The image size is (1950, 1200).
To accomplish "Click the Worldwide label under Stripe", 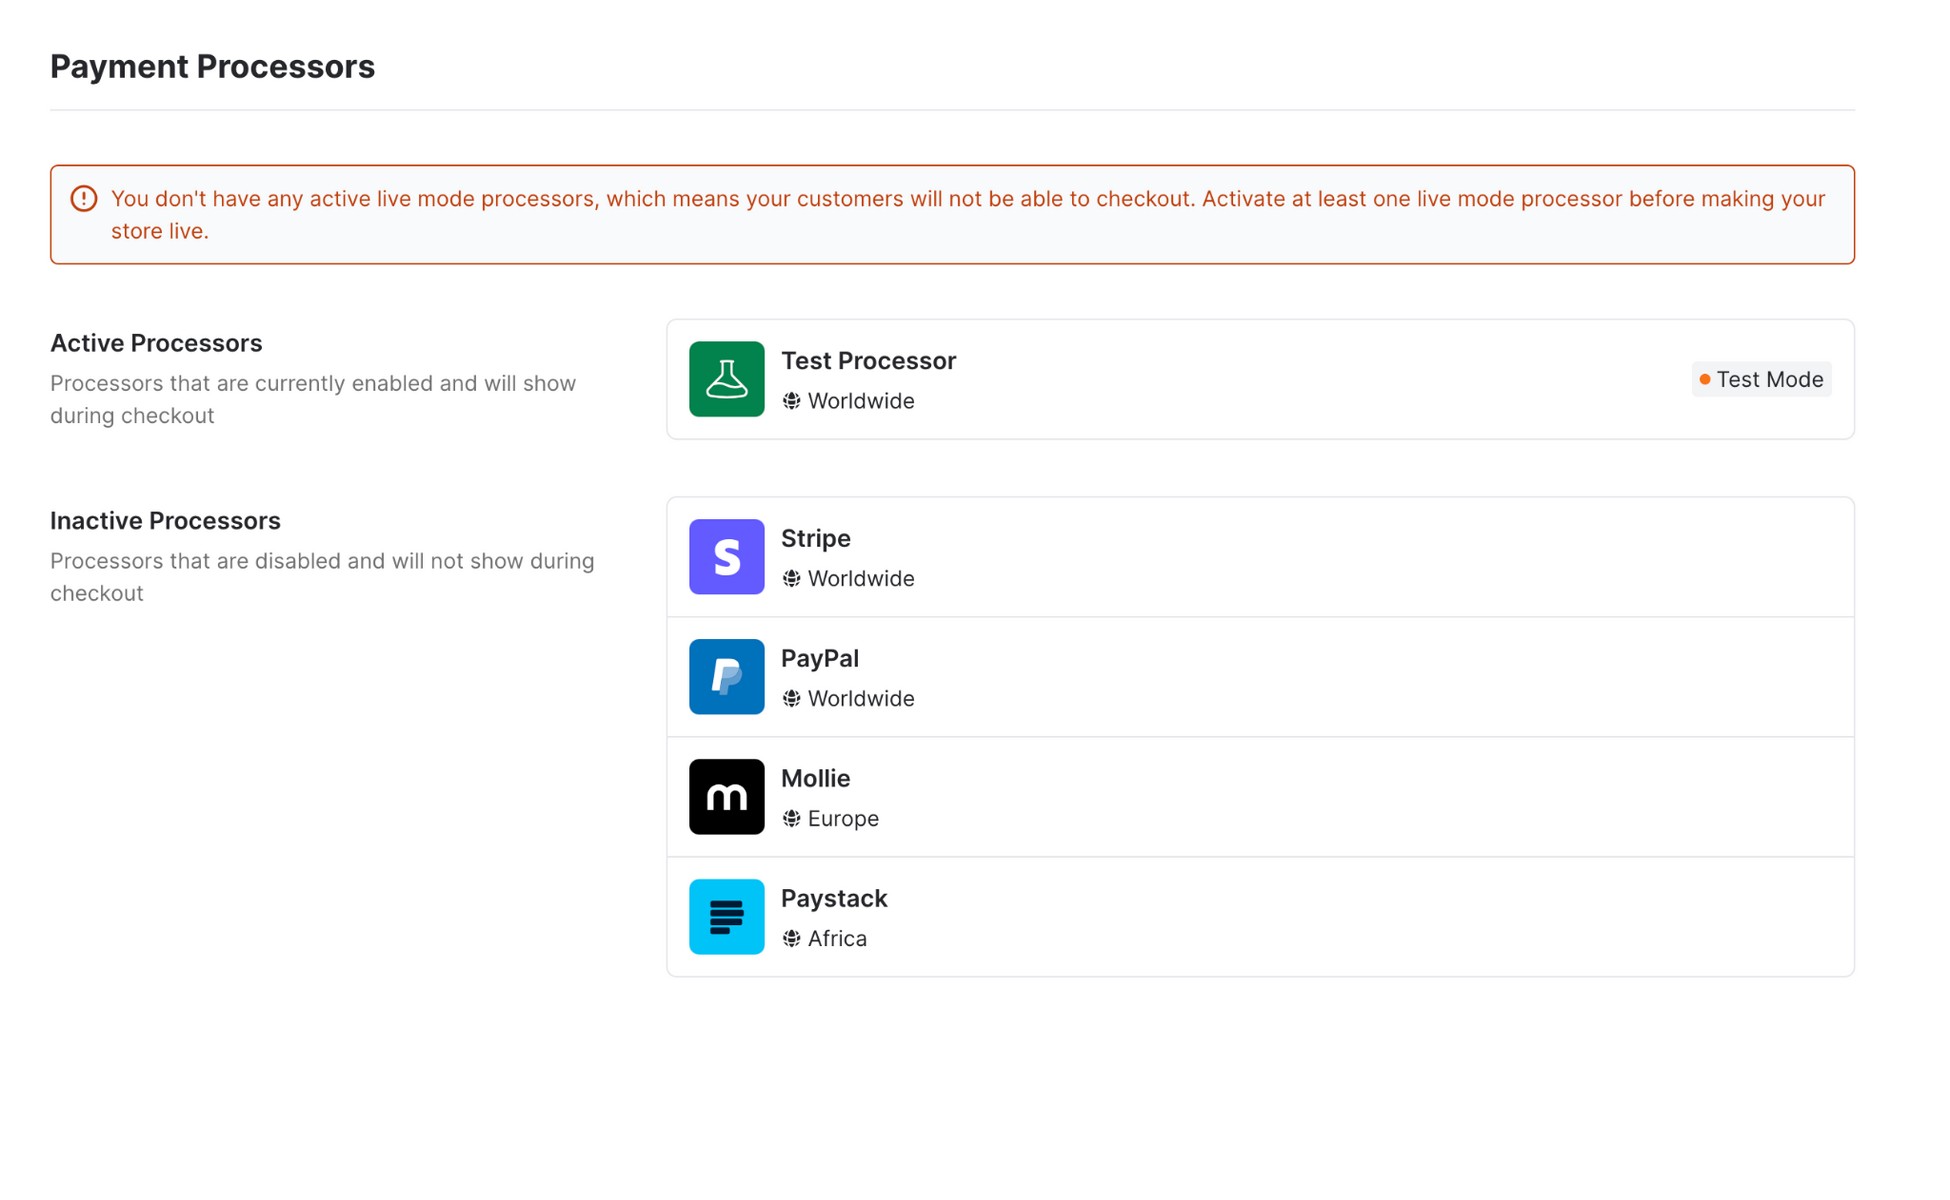I will point(861,579).
